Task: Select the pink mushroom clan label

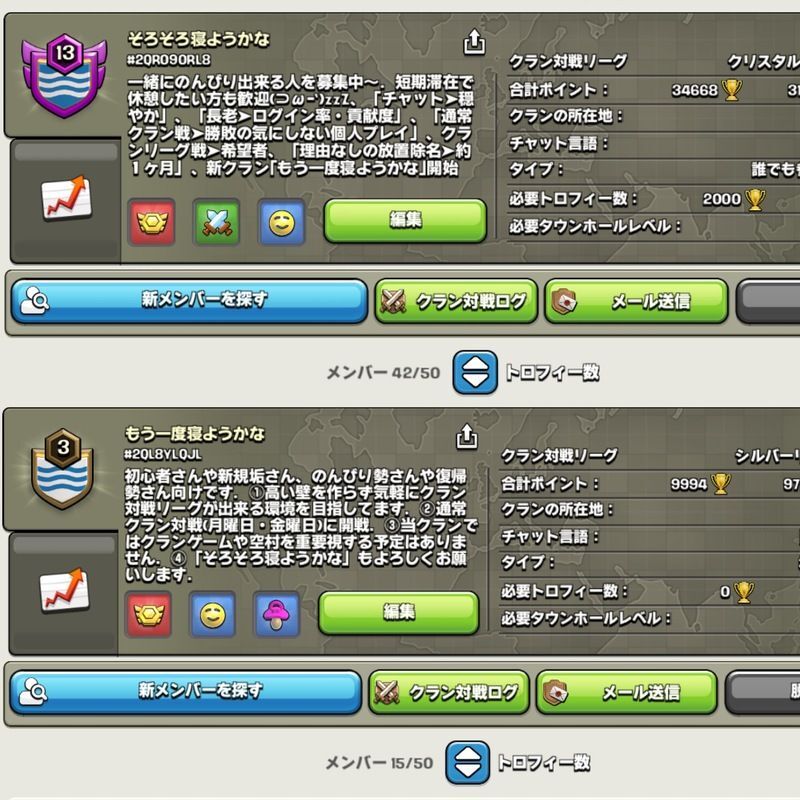Action: coord(276,615)
